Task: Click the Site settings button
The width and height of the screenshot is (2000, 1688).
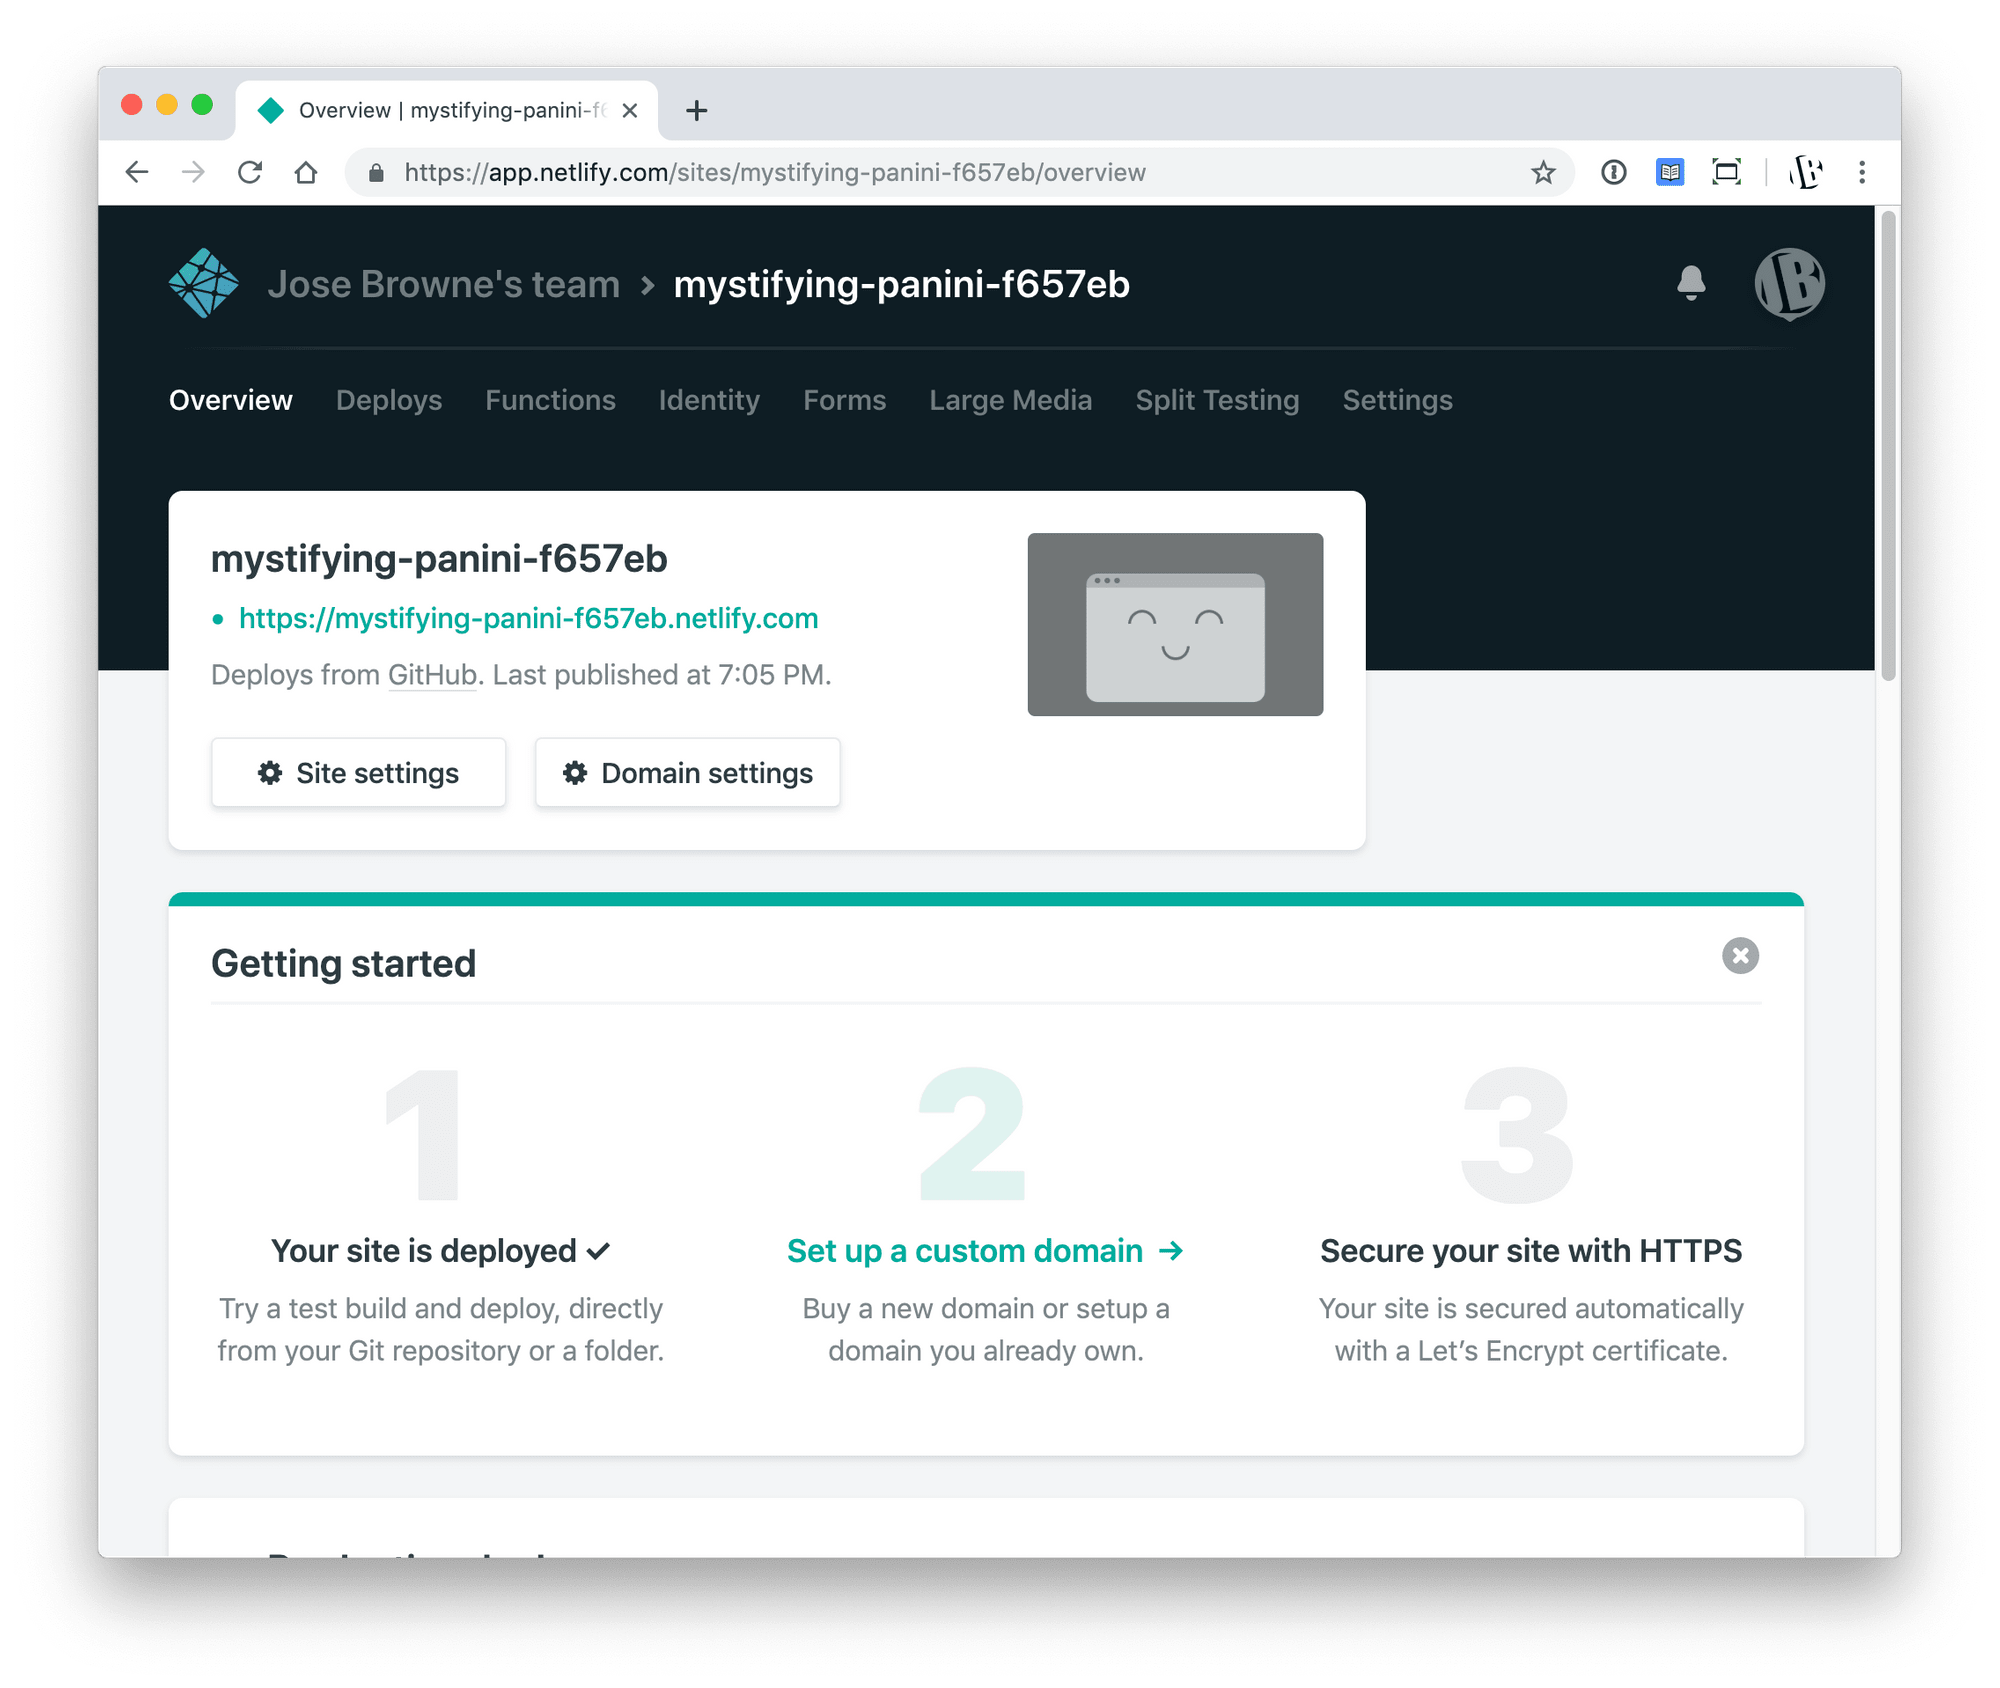Action: [358, 773]
